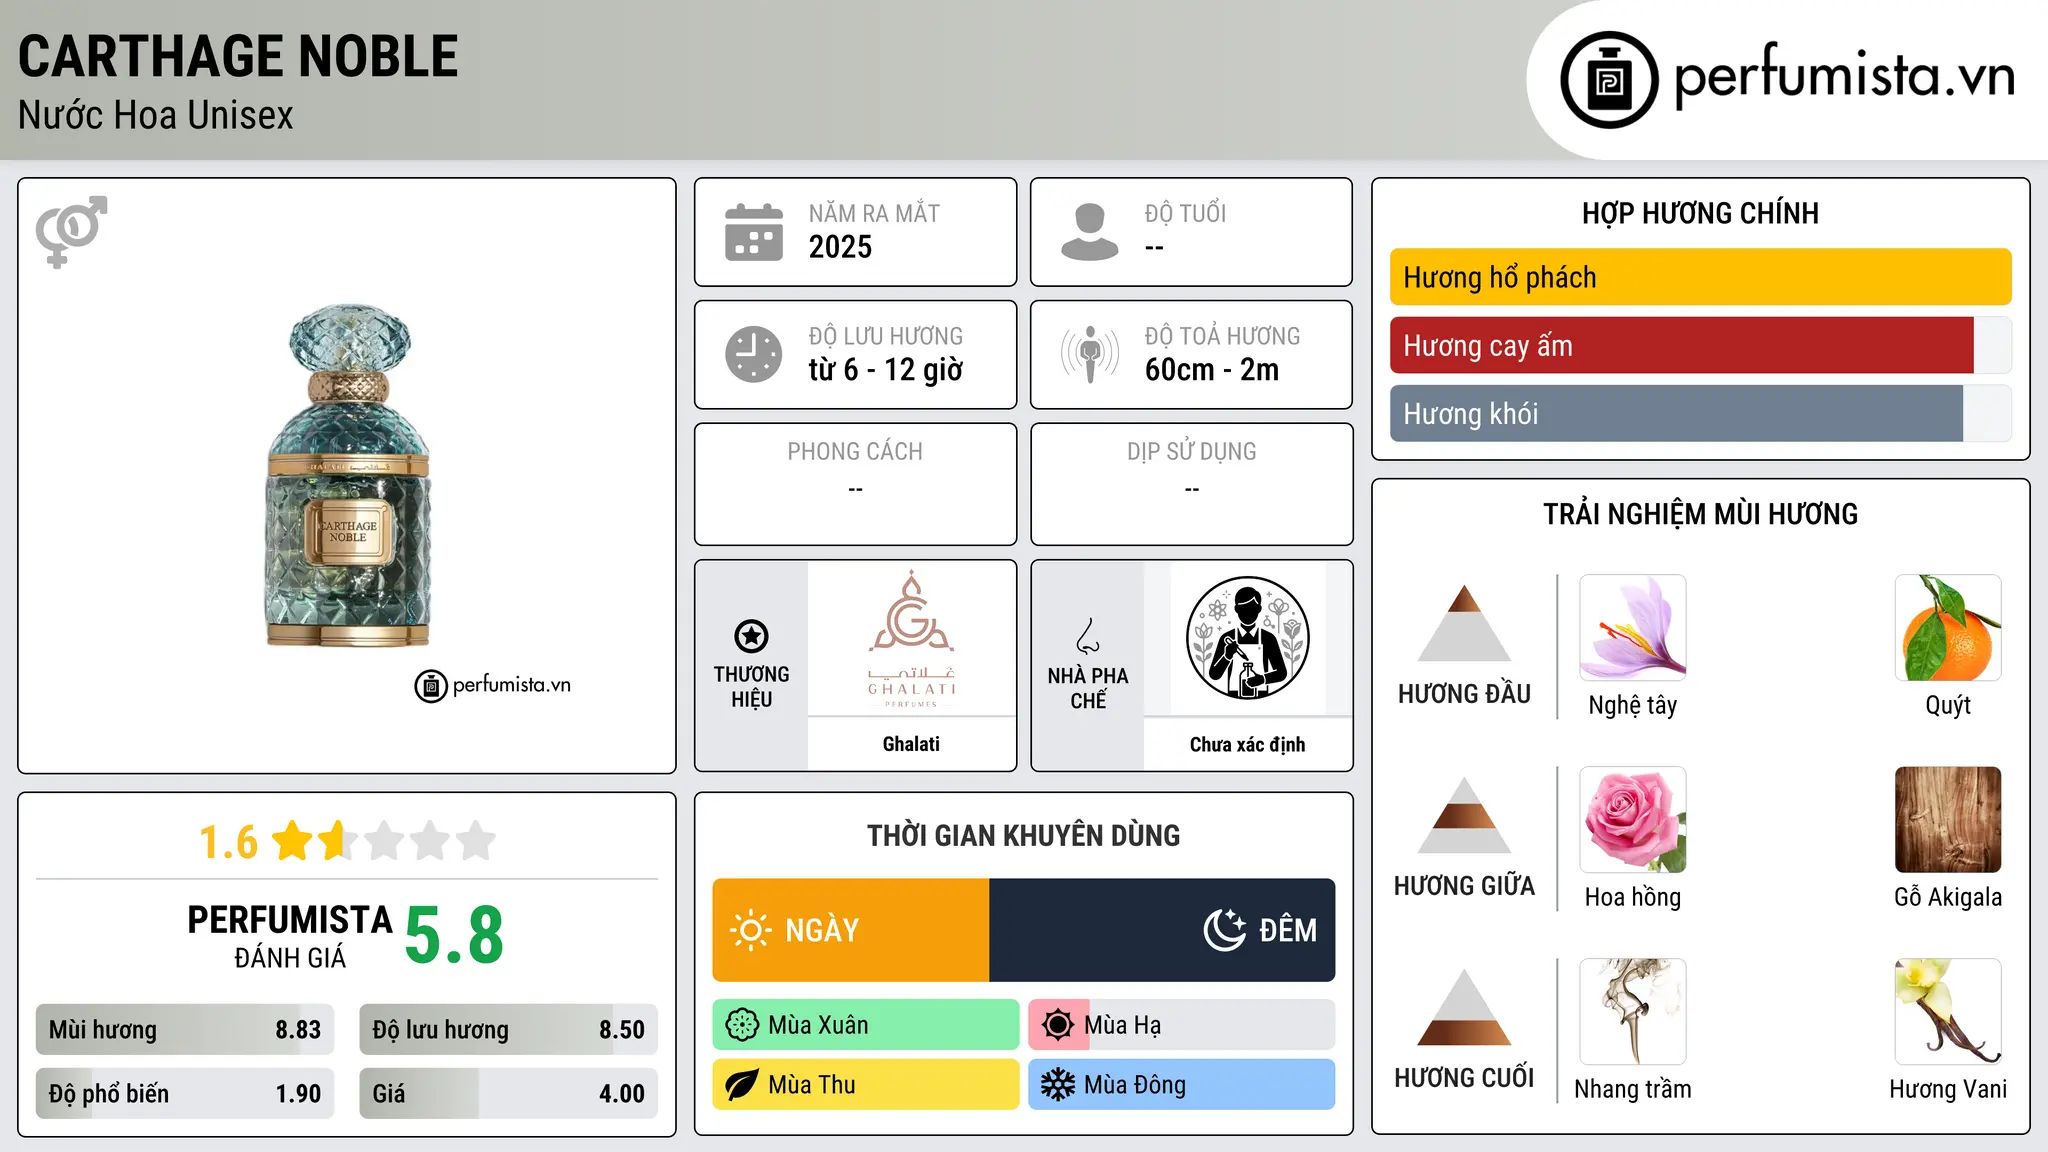Click the CARTHAGE NOBLE title
This screenshot has height=1152, width=2048.
(238, 56)
